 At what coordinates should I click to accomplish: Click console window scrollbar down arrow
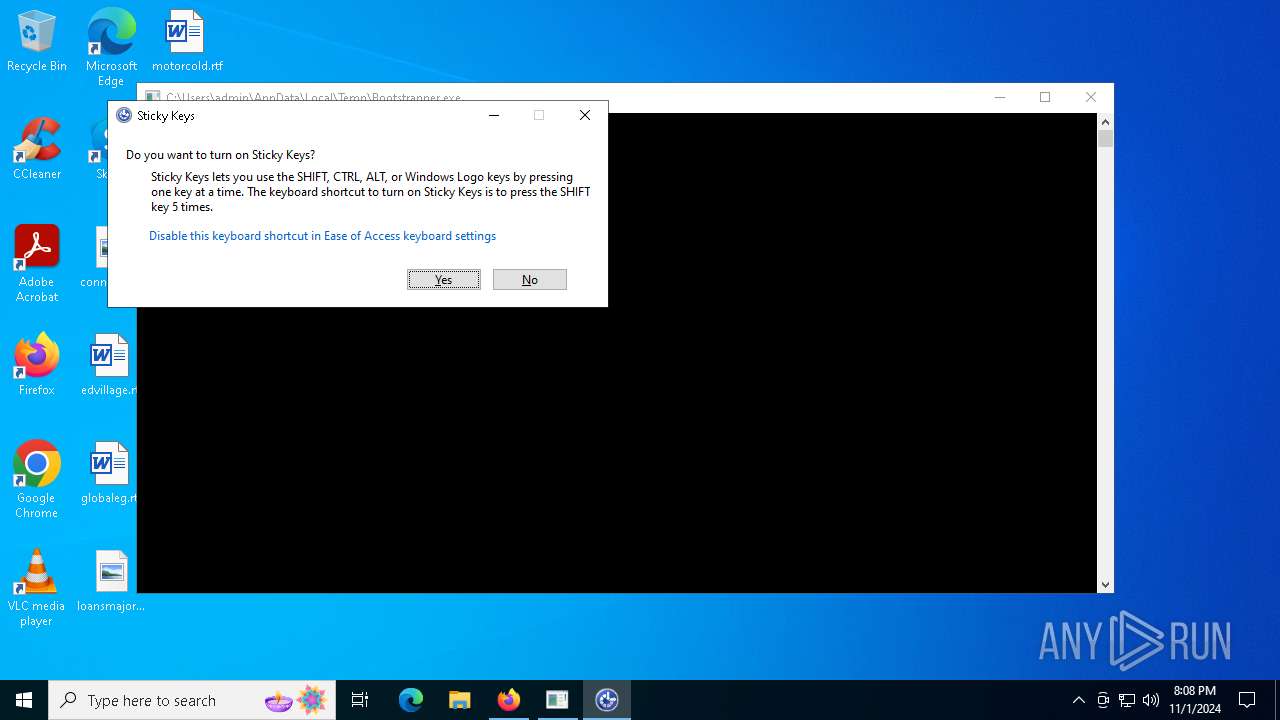[1105, 585]
